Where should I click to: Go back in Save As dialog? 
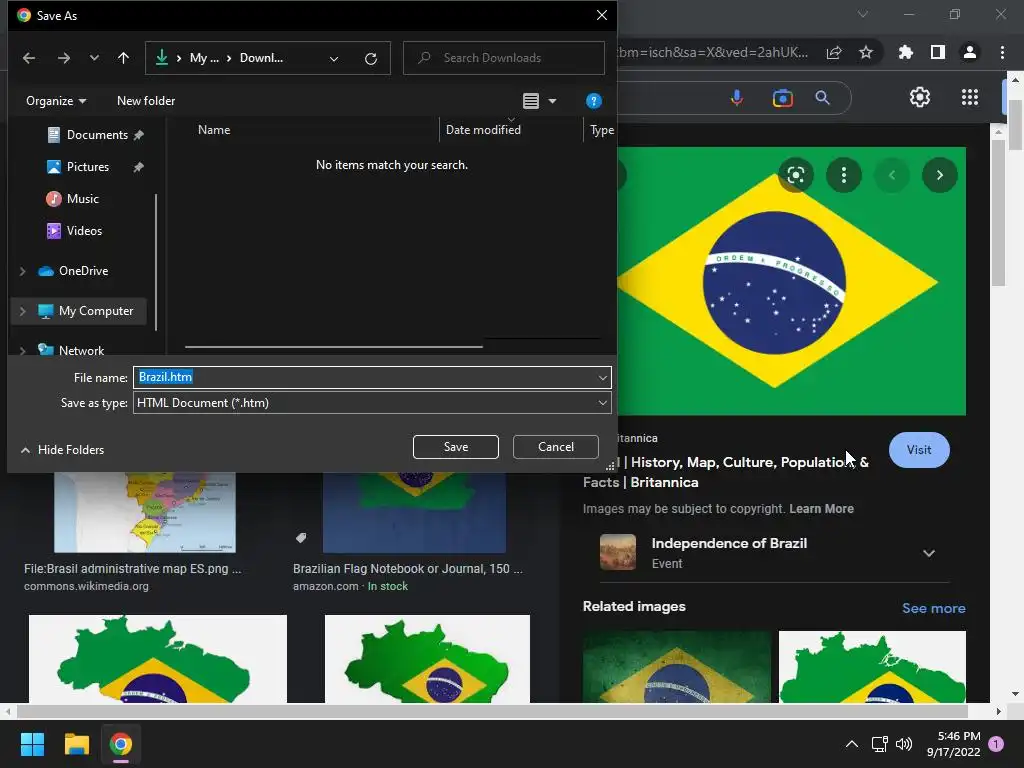tap(29, 58)
